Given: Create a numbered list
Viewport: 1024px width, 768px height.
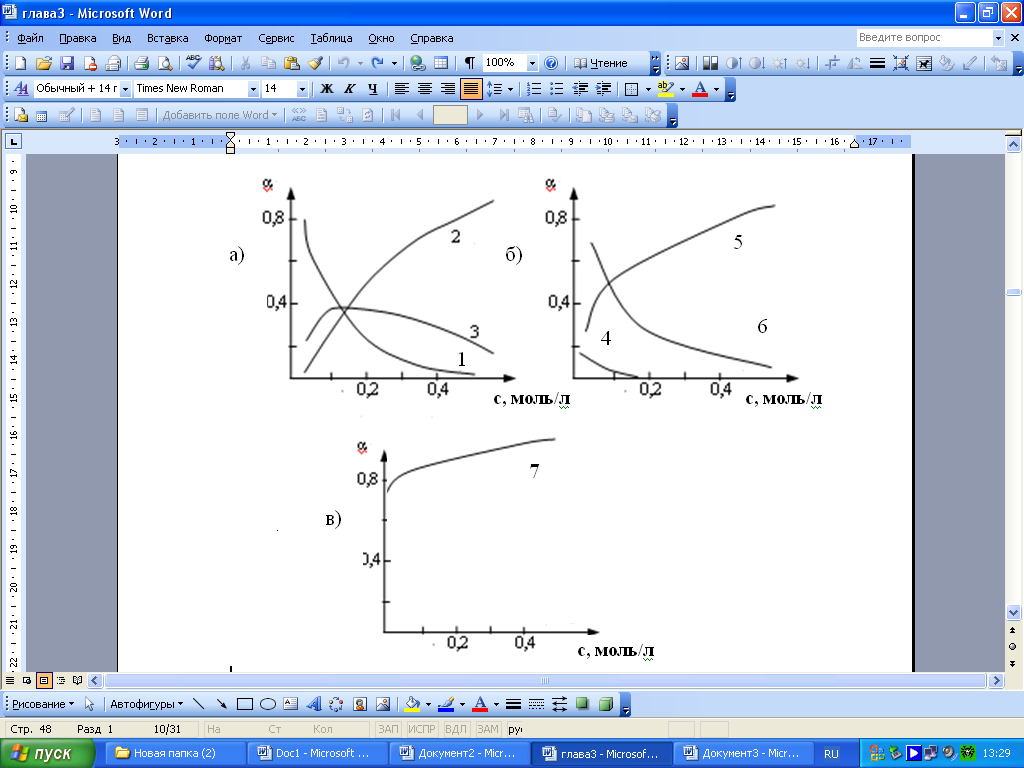Looking at the screenshot, I should tap(534, 89).
